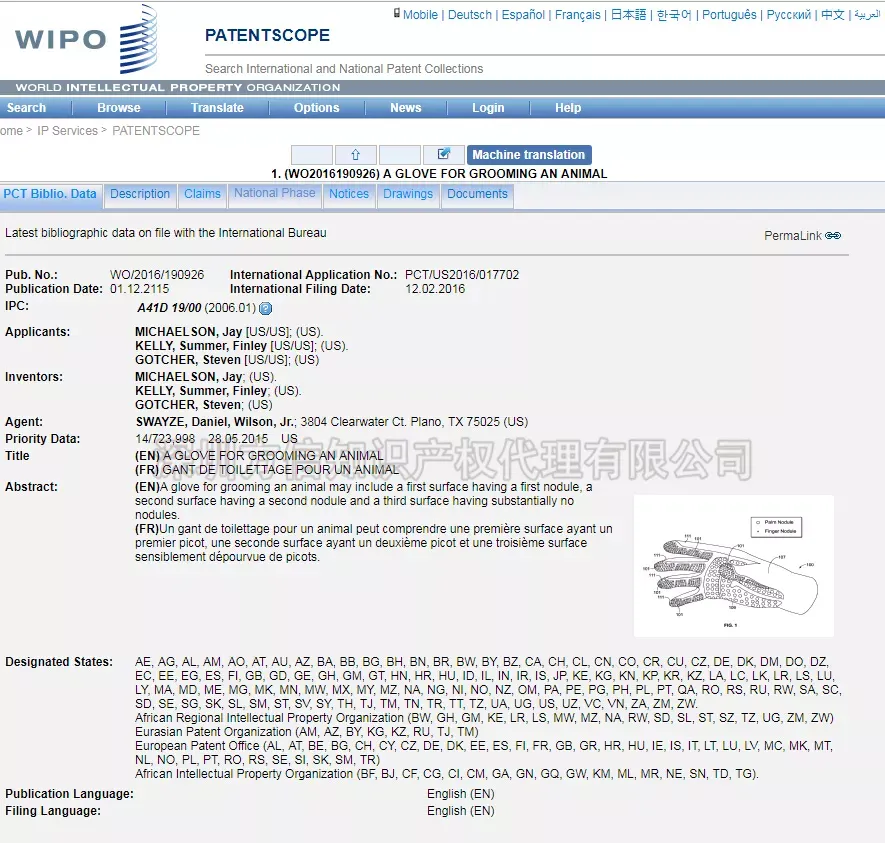Switch to the National Phase tab
Viewport: 885px width, 843px height.
coord(275,194)
